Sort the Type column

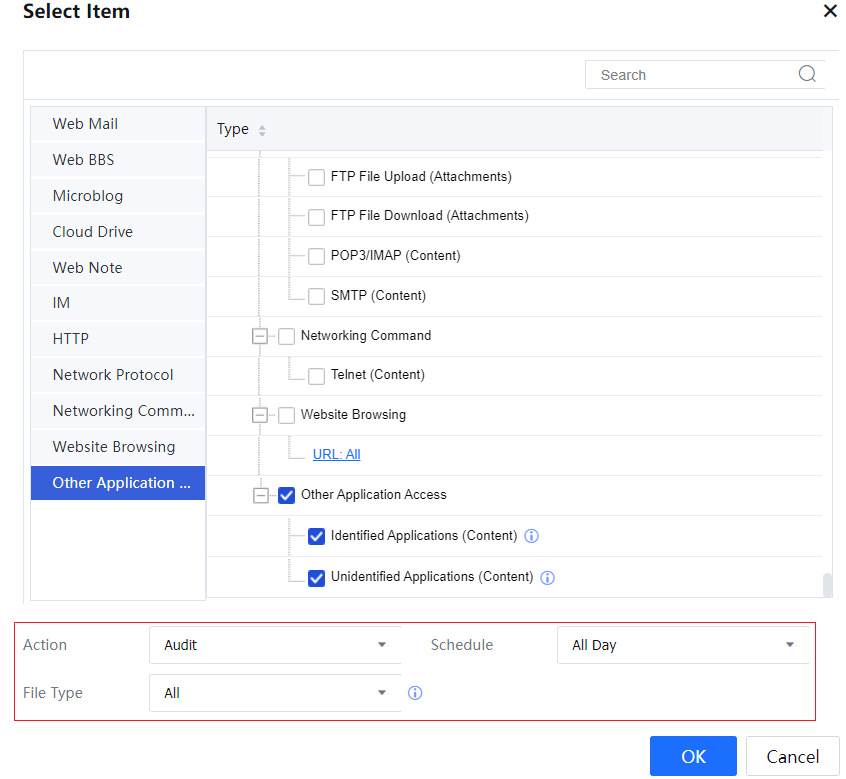[262, 130]
